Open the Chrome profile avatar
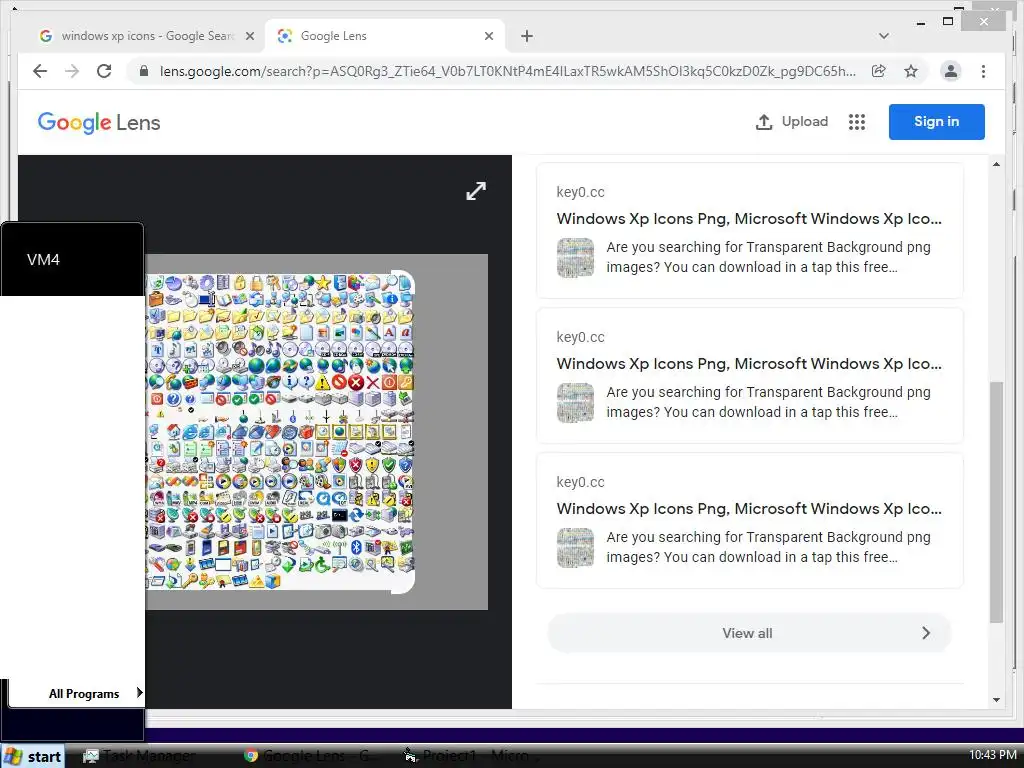The image size is (1024, 768). (x=951, y=71)
